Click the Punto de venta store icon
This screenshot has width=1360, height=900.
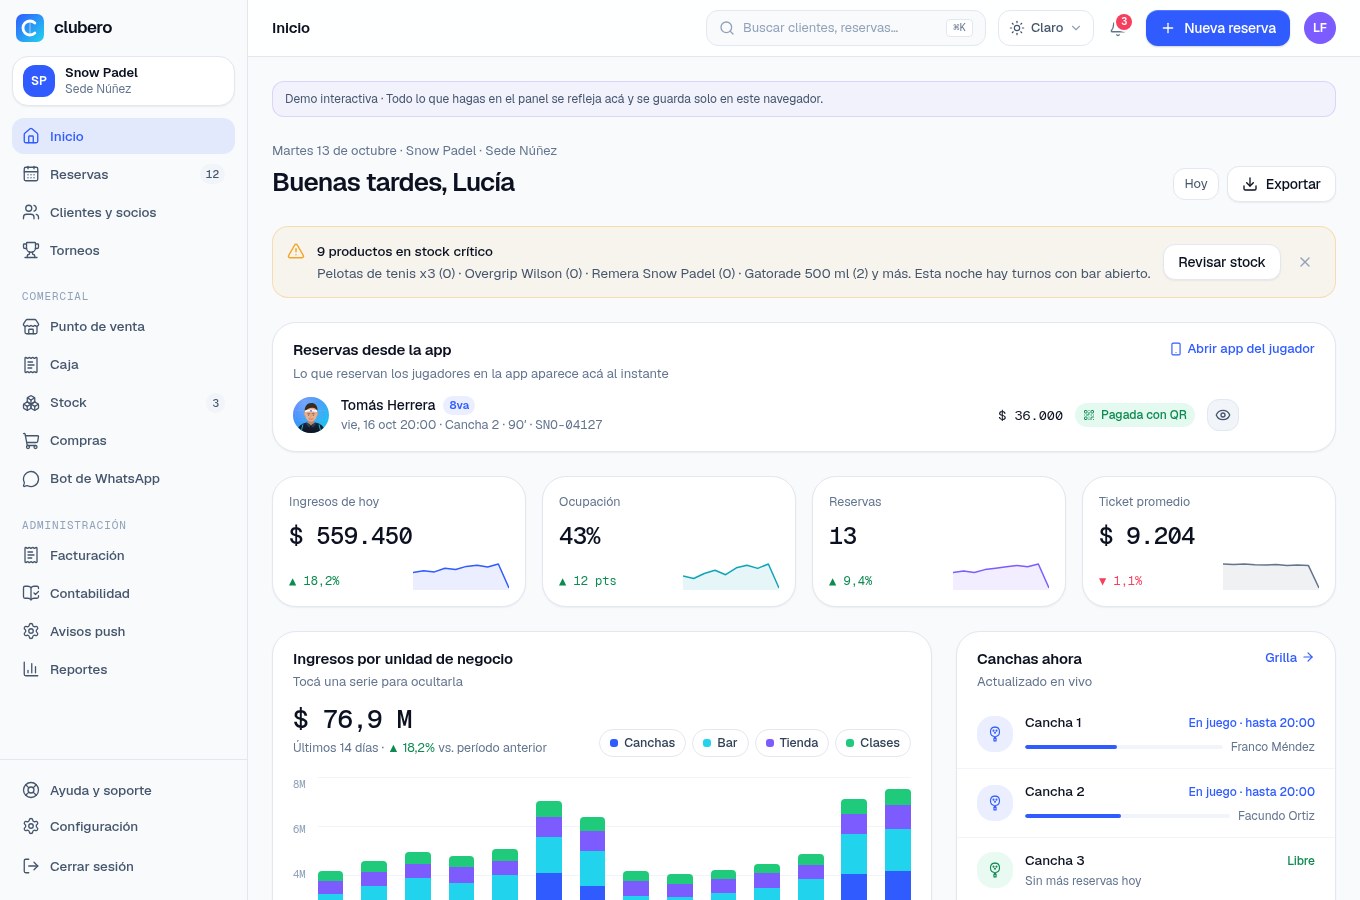31,326
